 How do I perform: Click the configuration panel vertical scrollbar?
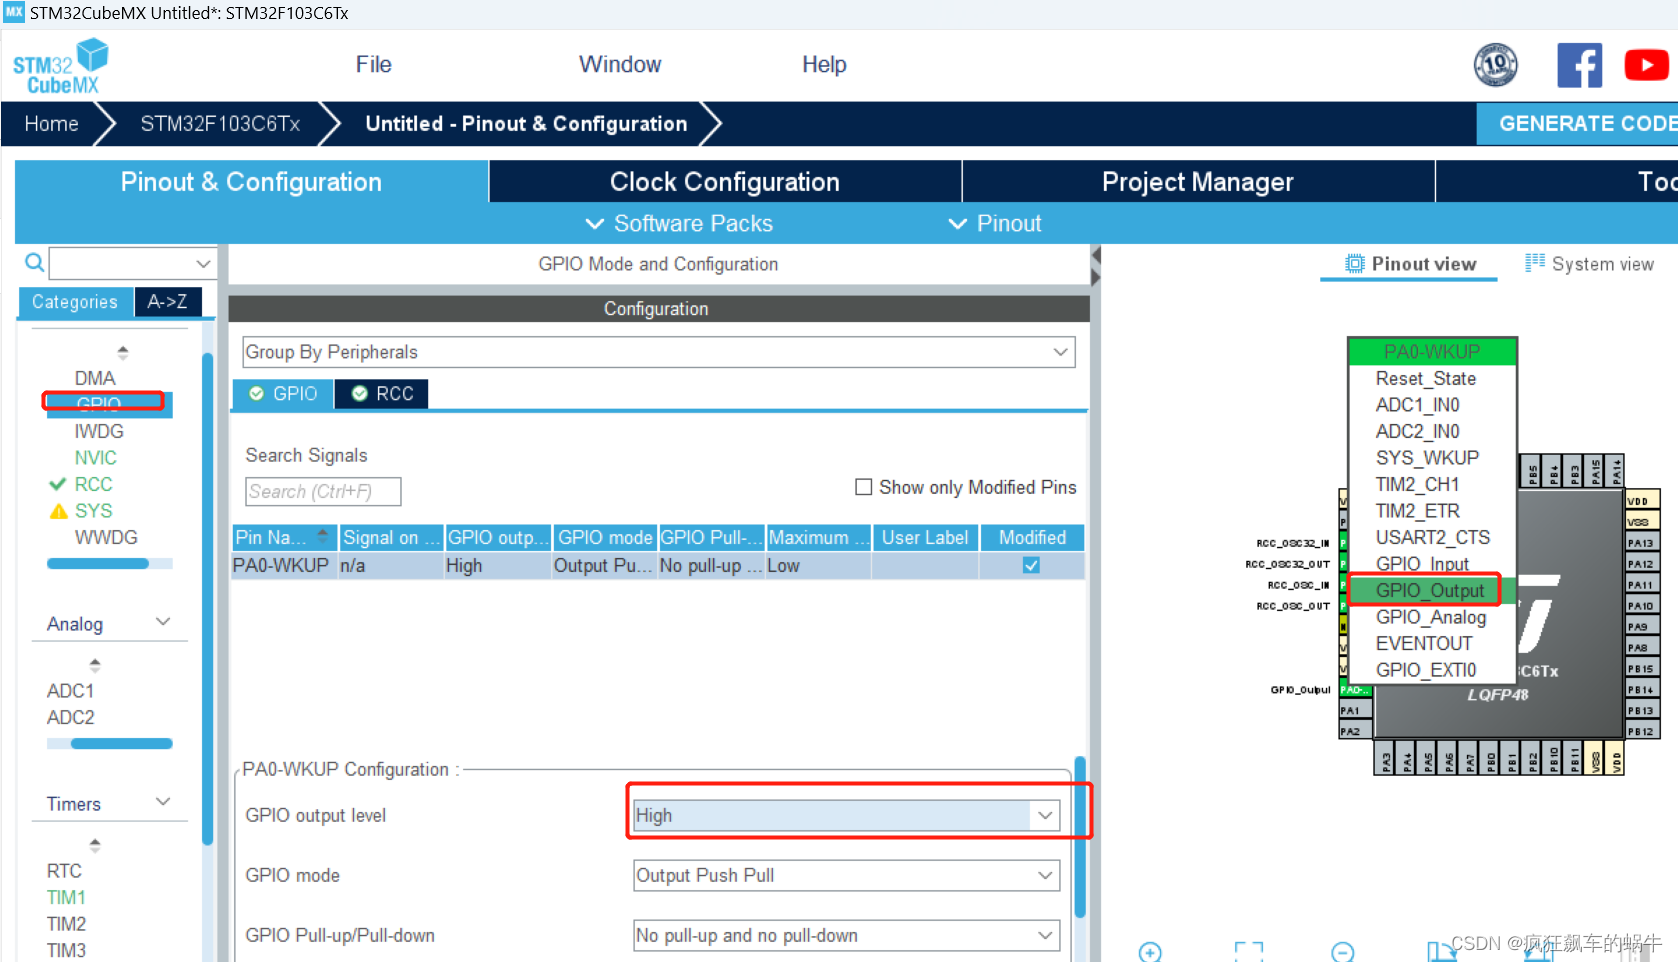1080,838
